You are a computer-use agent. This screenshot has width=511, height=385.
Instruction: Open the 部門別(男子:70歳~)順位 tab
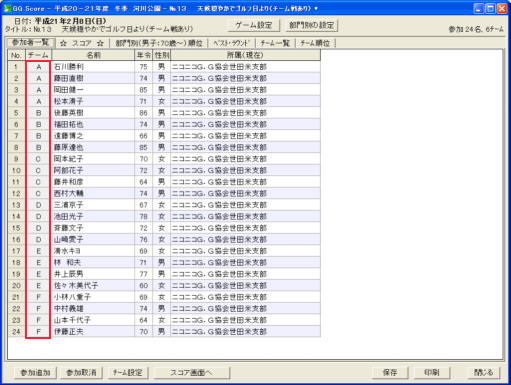(x=159, y=43)
